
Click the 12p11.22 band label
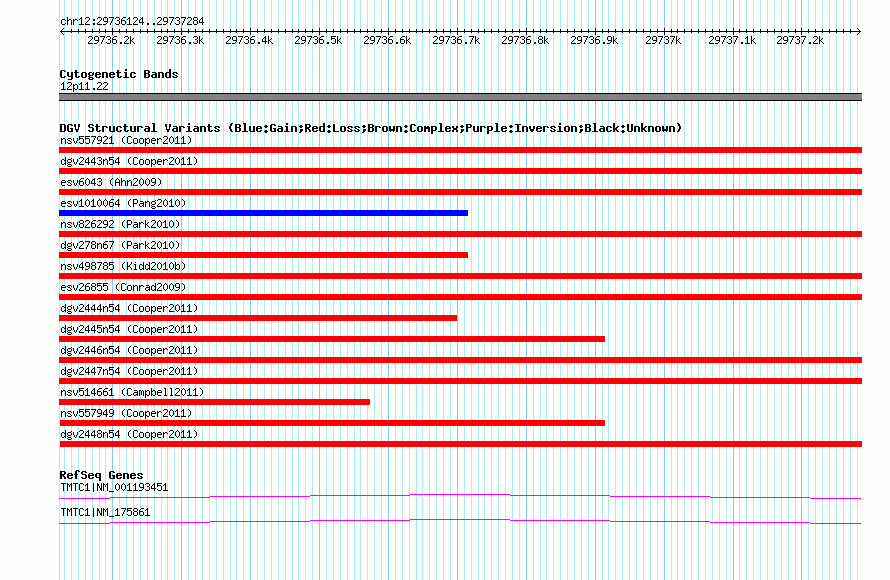tap(84, 86)
